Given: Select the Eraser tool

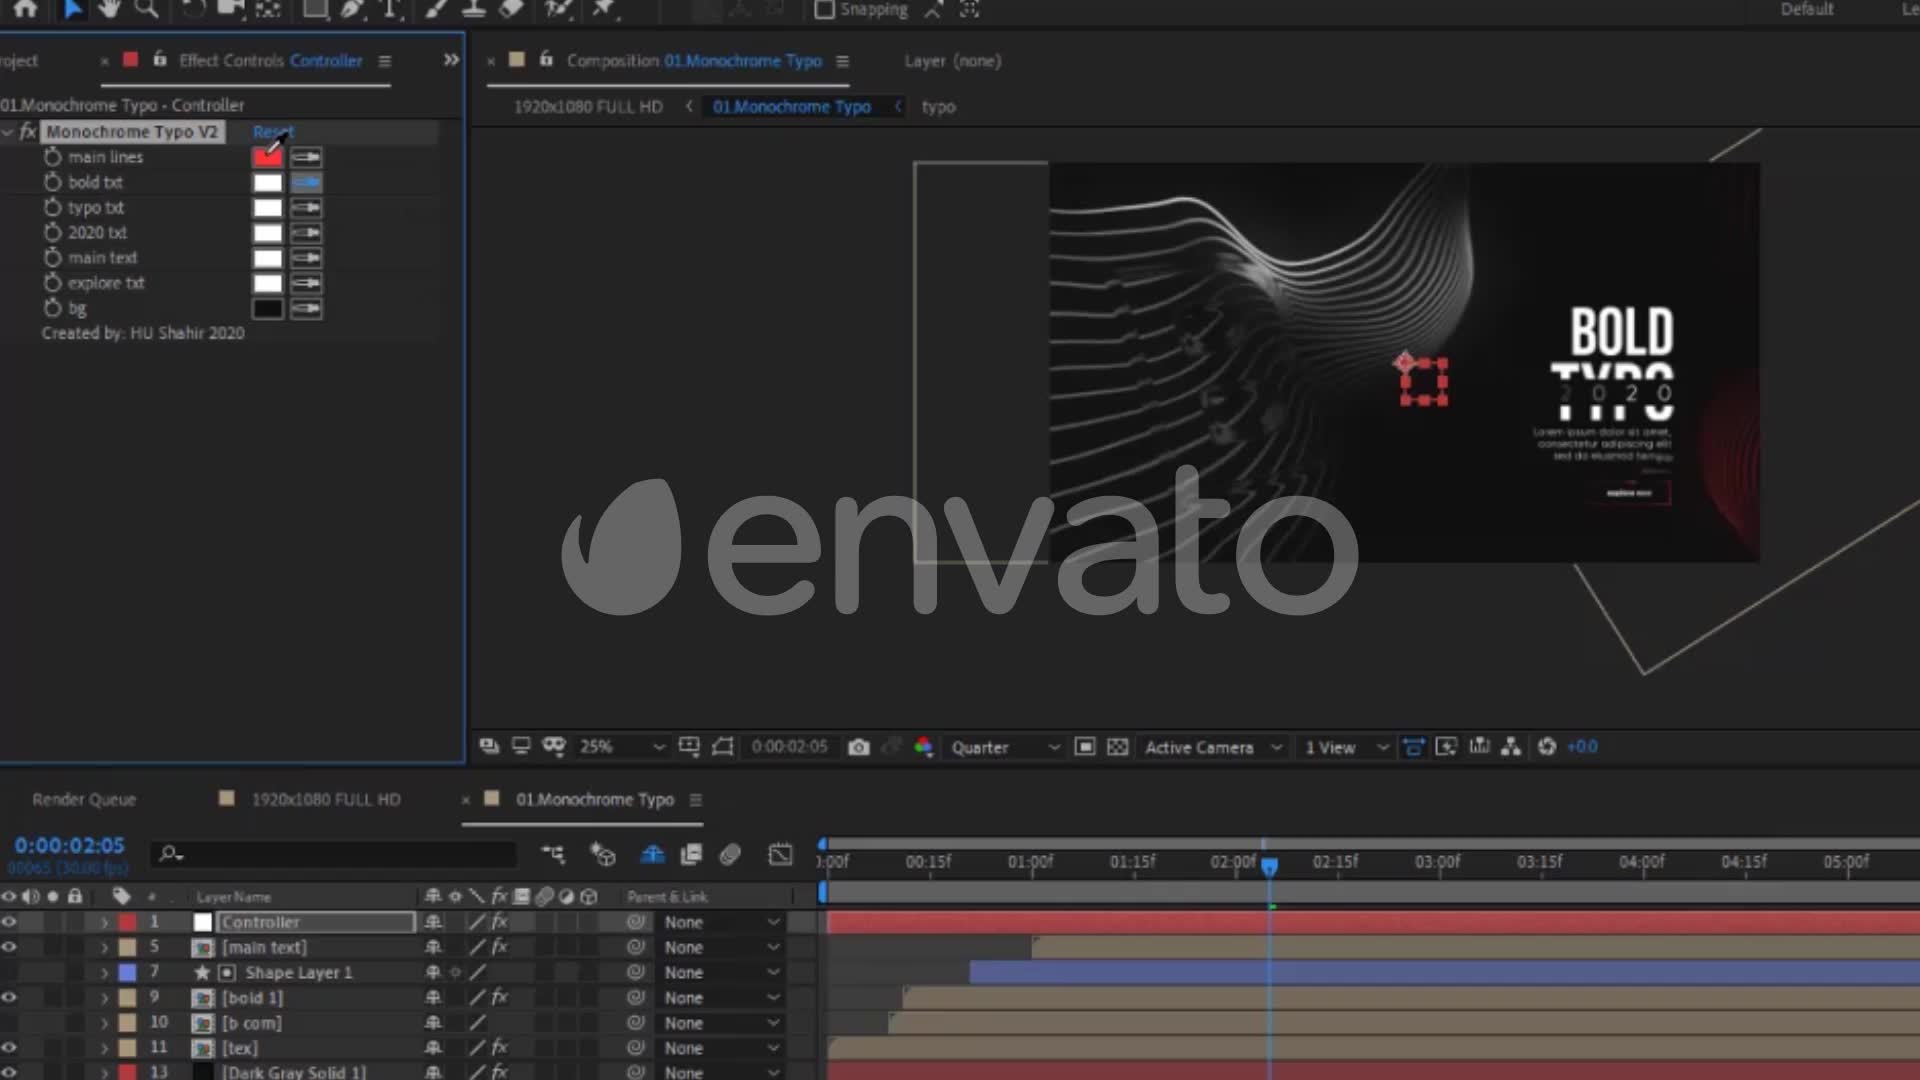Looking at the screenshot, I should coord(511,9).
